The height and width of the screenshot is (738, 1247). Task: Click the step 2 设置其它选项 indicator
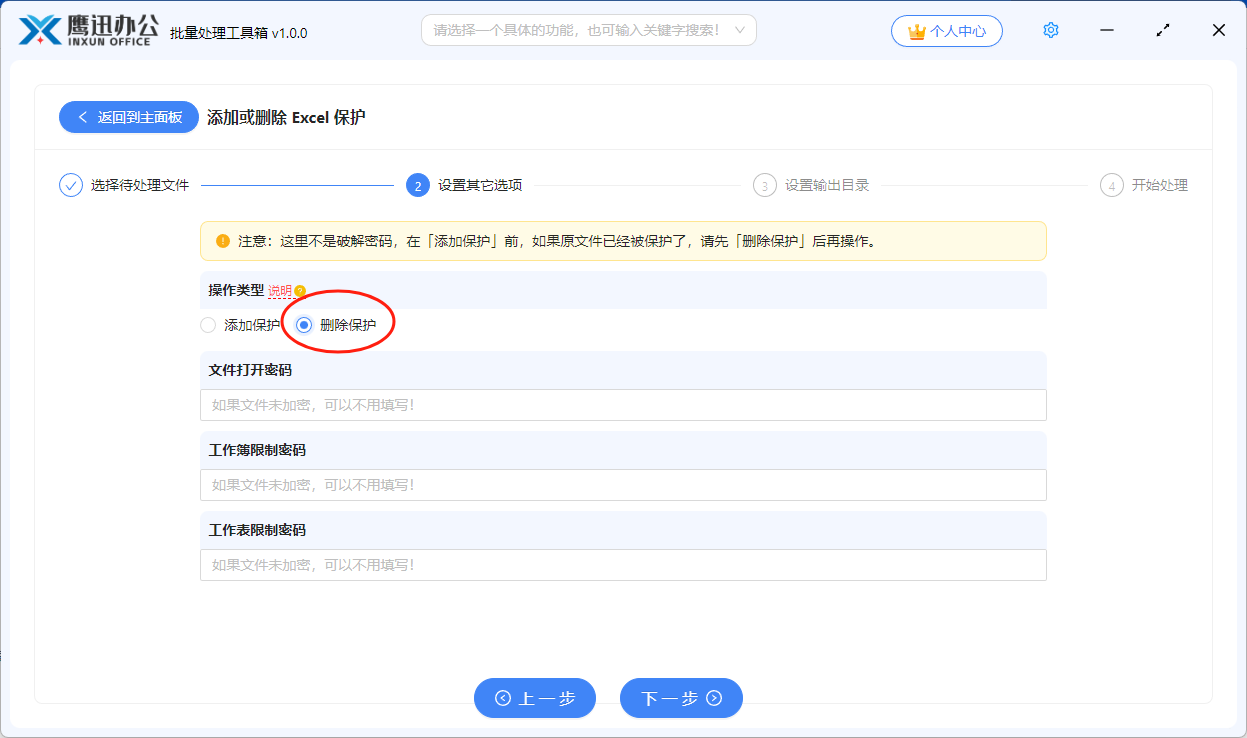[x=417, y=184]
